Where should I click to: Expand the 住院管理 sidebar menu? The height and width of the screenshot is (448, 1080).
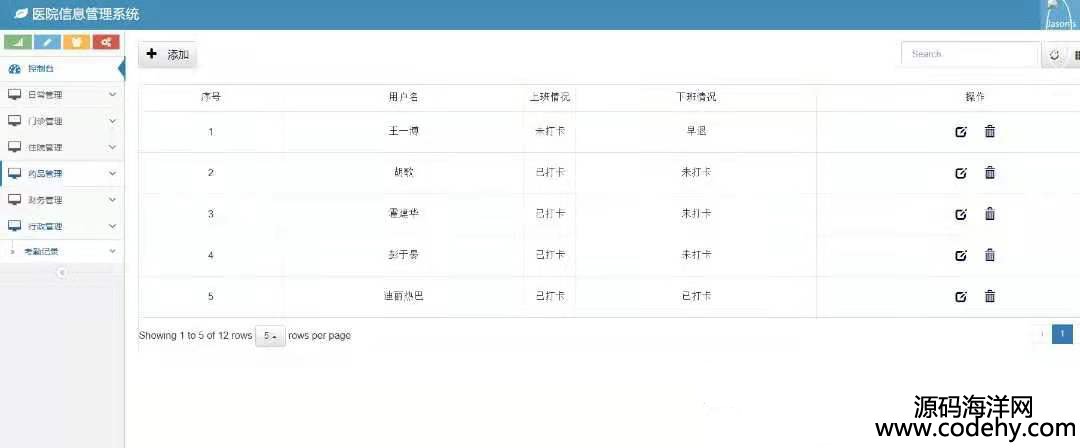[x=62, y=147]
